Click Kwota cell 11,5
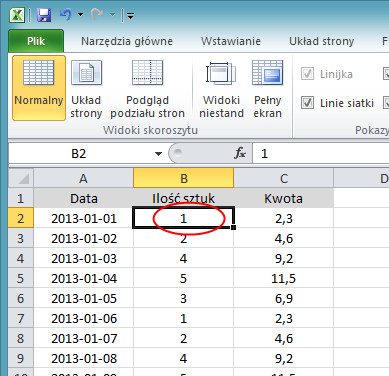This screenshot has width=389, height=376. 284,278
